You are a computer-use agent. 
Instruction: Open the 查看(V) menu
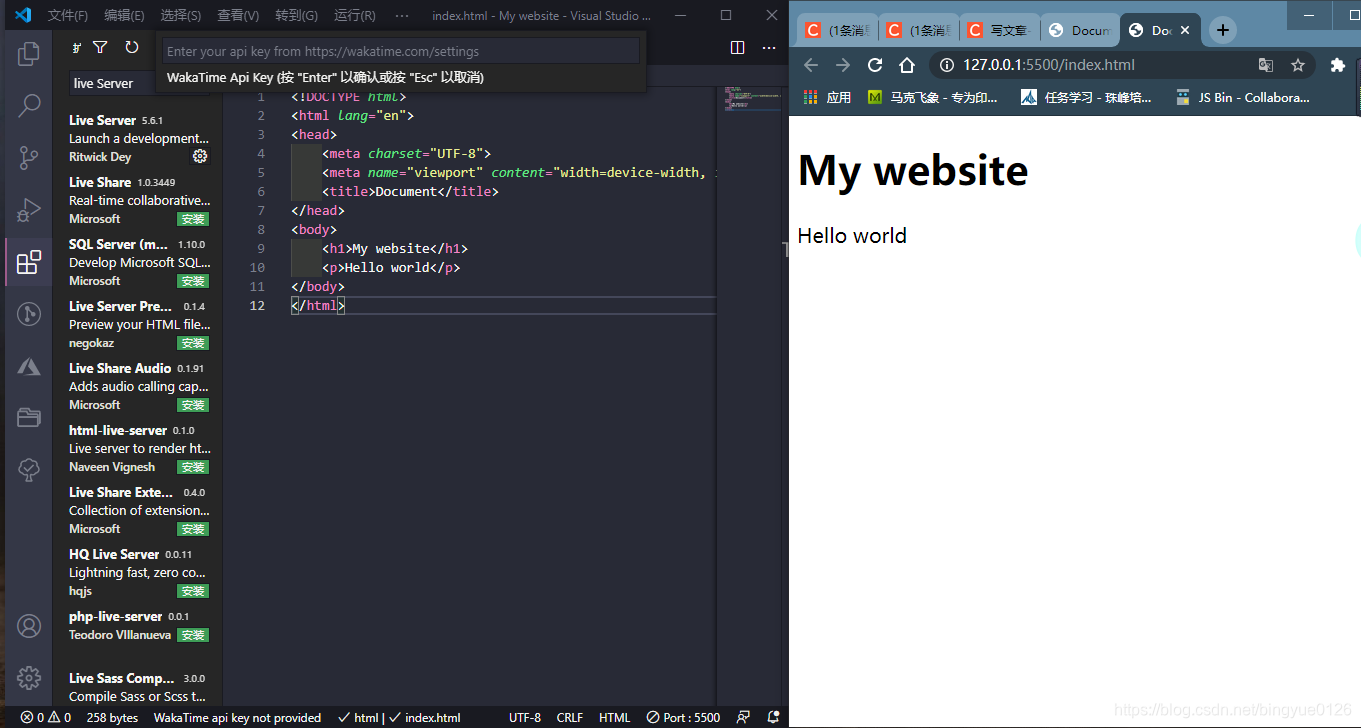[x=238, y=15]
